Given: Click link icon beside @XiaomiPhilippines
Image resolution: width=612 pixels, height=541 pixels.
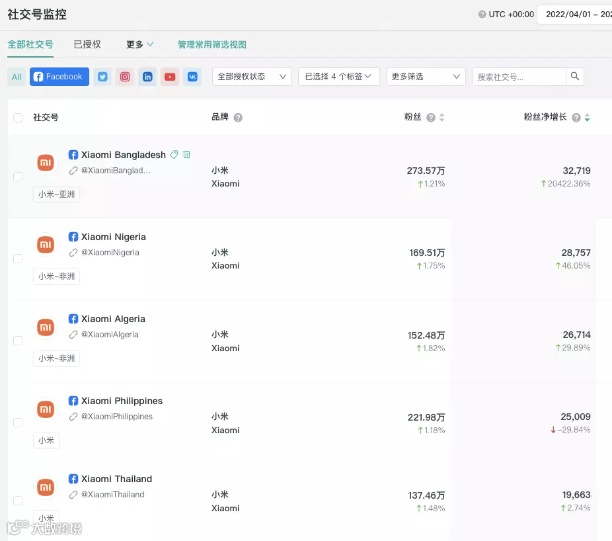Looking at the screenshot, I should (x=73, y=416).
